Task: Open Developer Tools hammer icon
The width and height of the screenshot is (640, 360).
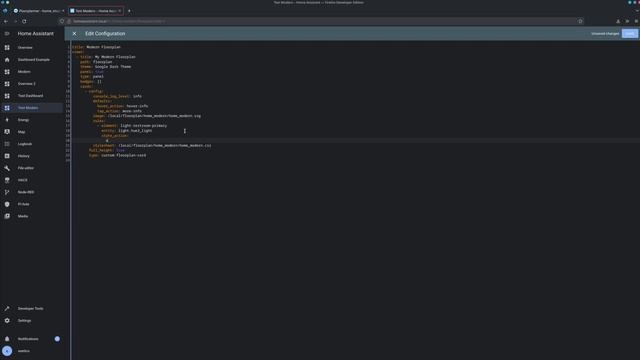Action: (x=7, y=309)
